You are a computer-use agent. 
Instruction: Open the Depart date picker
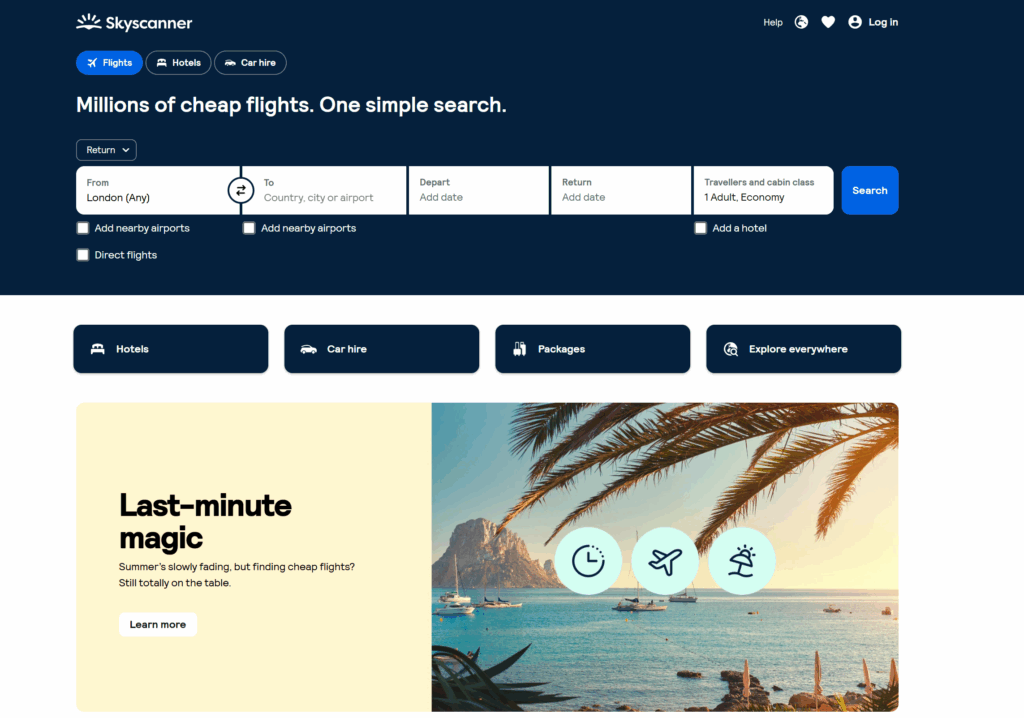478,190
